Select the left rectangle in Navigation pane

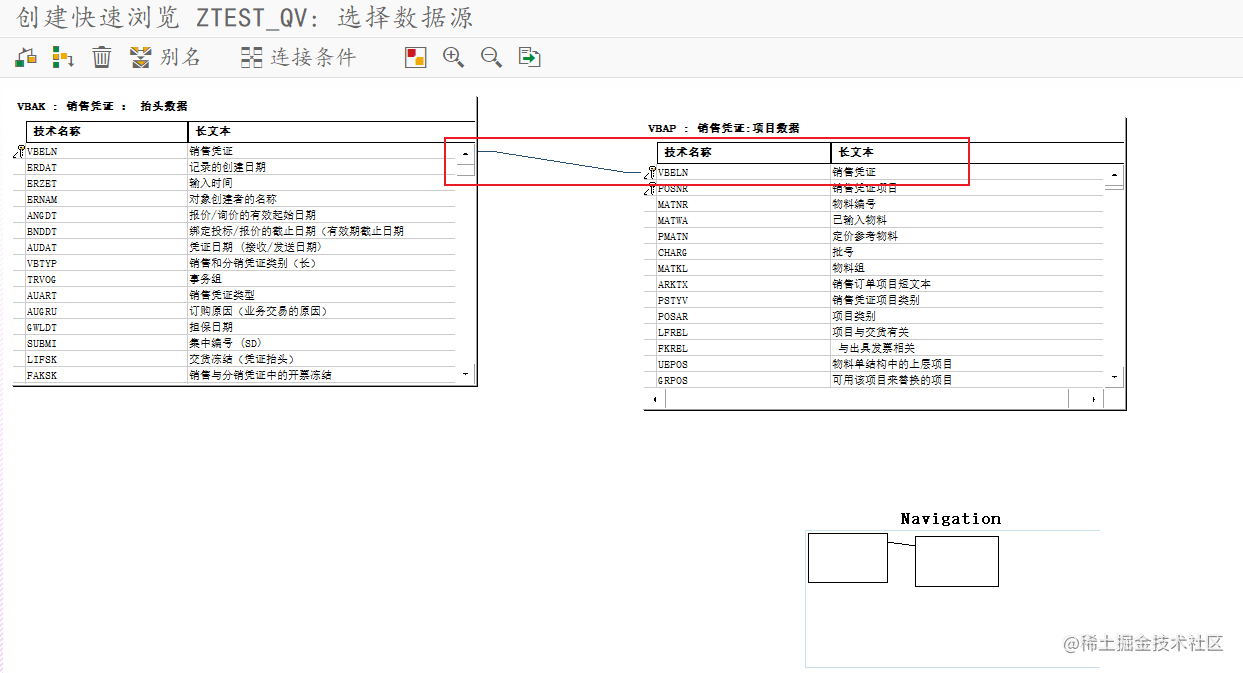[x=848, y=558]
